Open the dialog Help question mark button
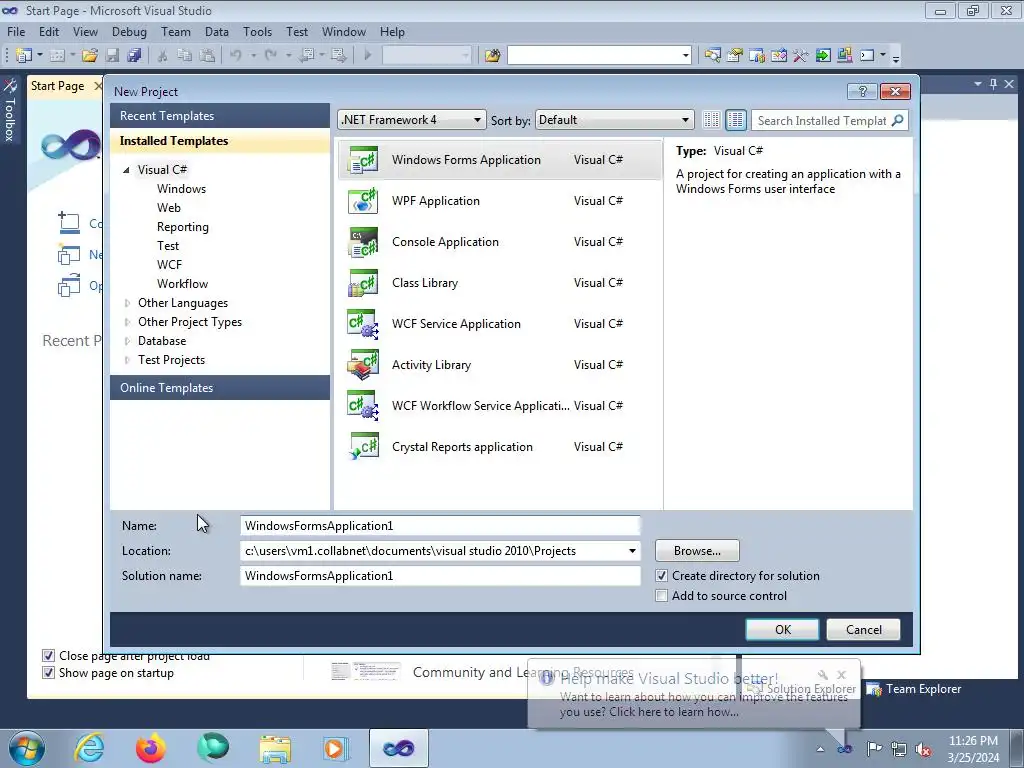The image size is (1024, 768). [862, 91]
